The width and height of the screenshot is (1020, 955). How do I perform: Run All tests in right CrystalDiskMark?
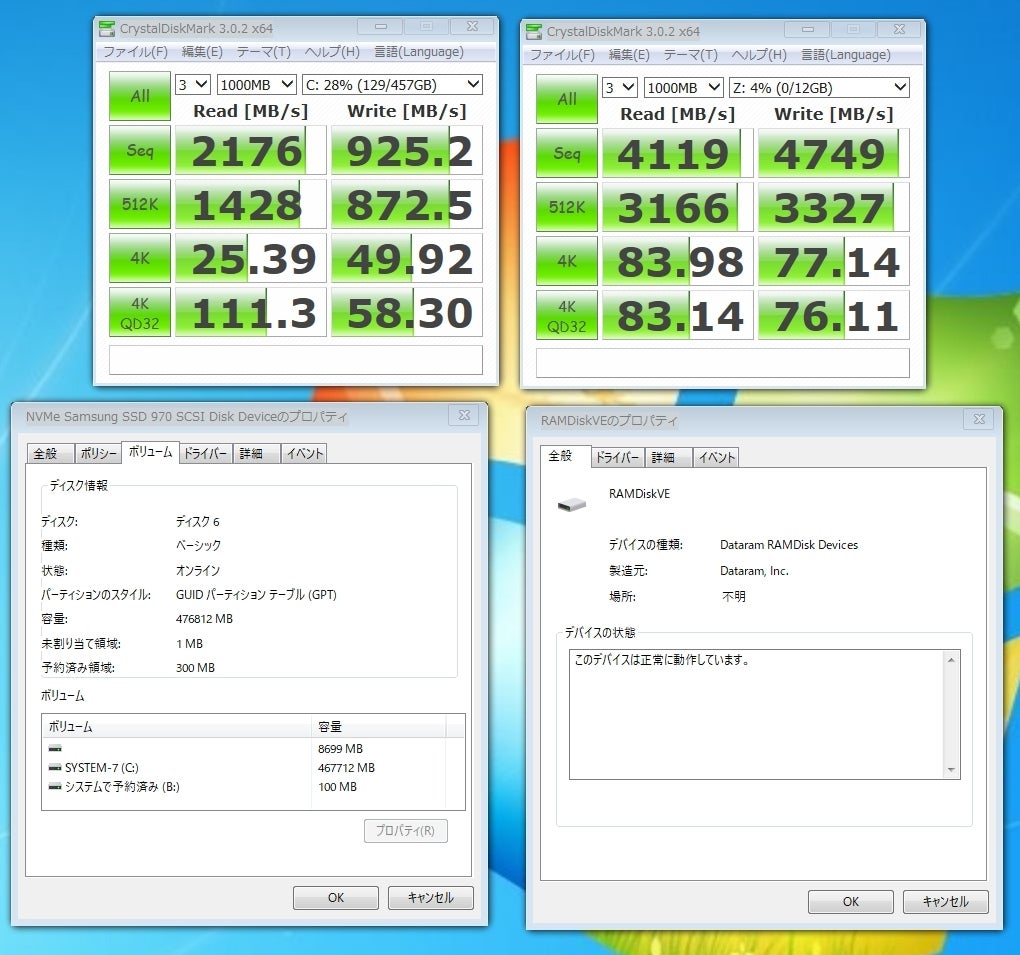[567, 99]
